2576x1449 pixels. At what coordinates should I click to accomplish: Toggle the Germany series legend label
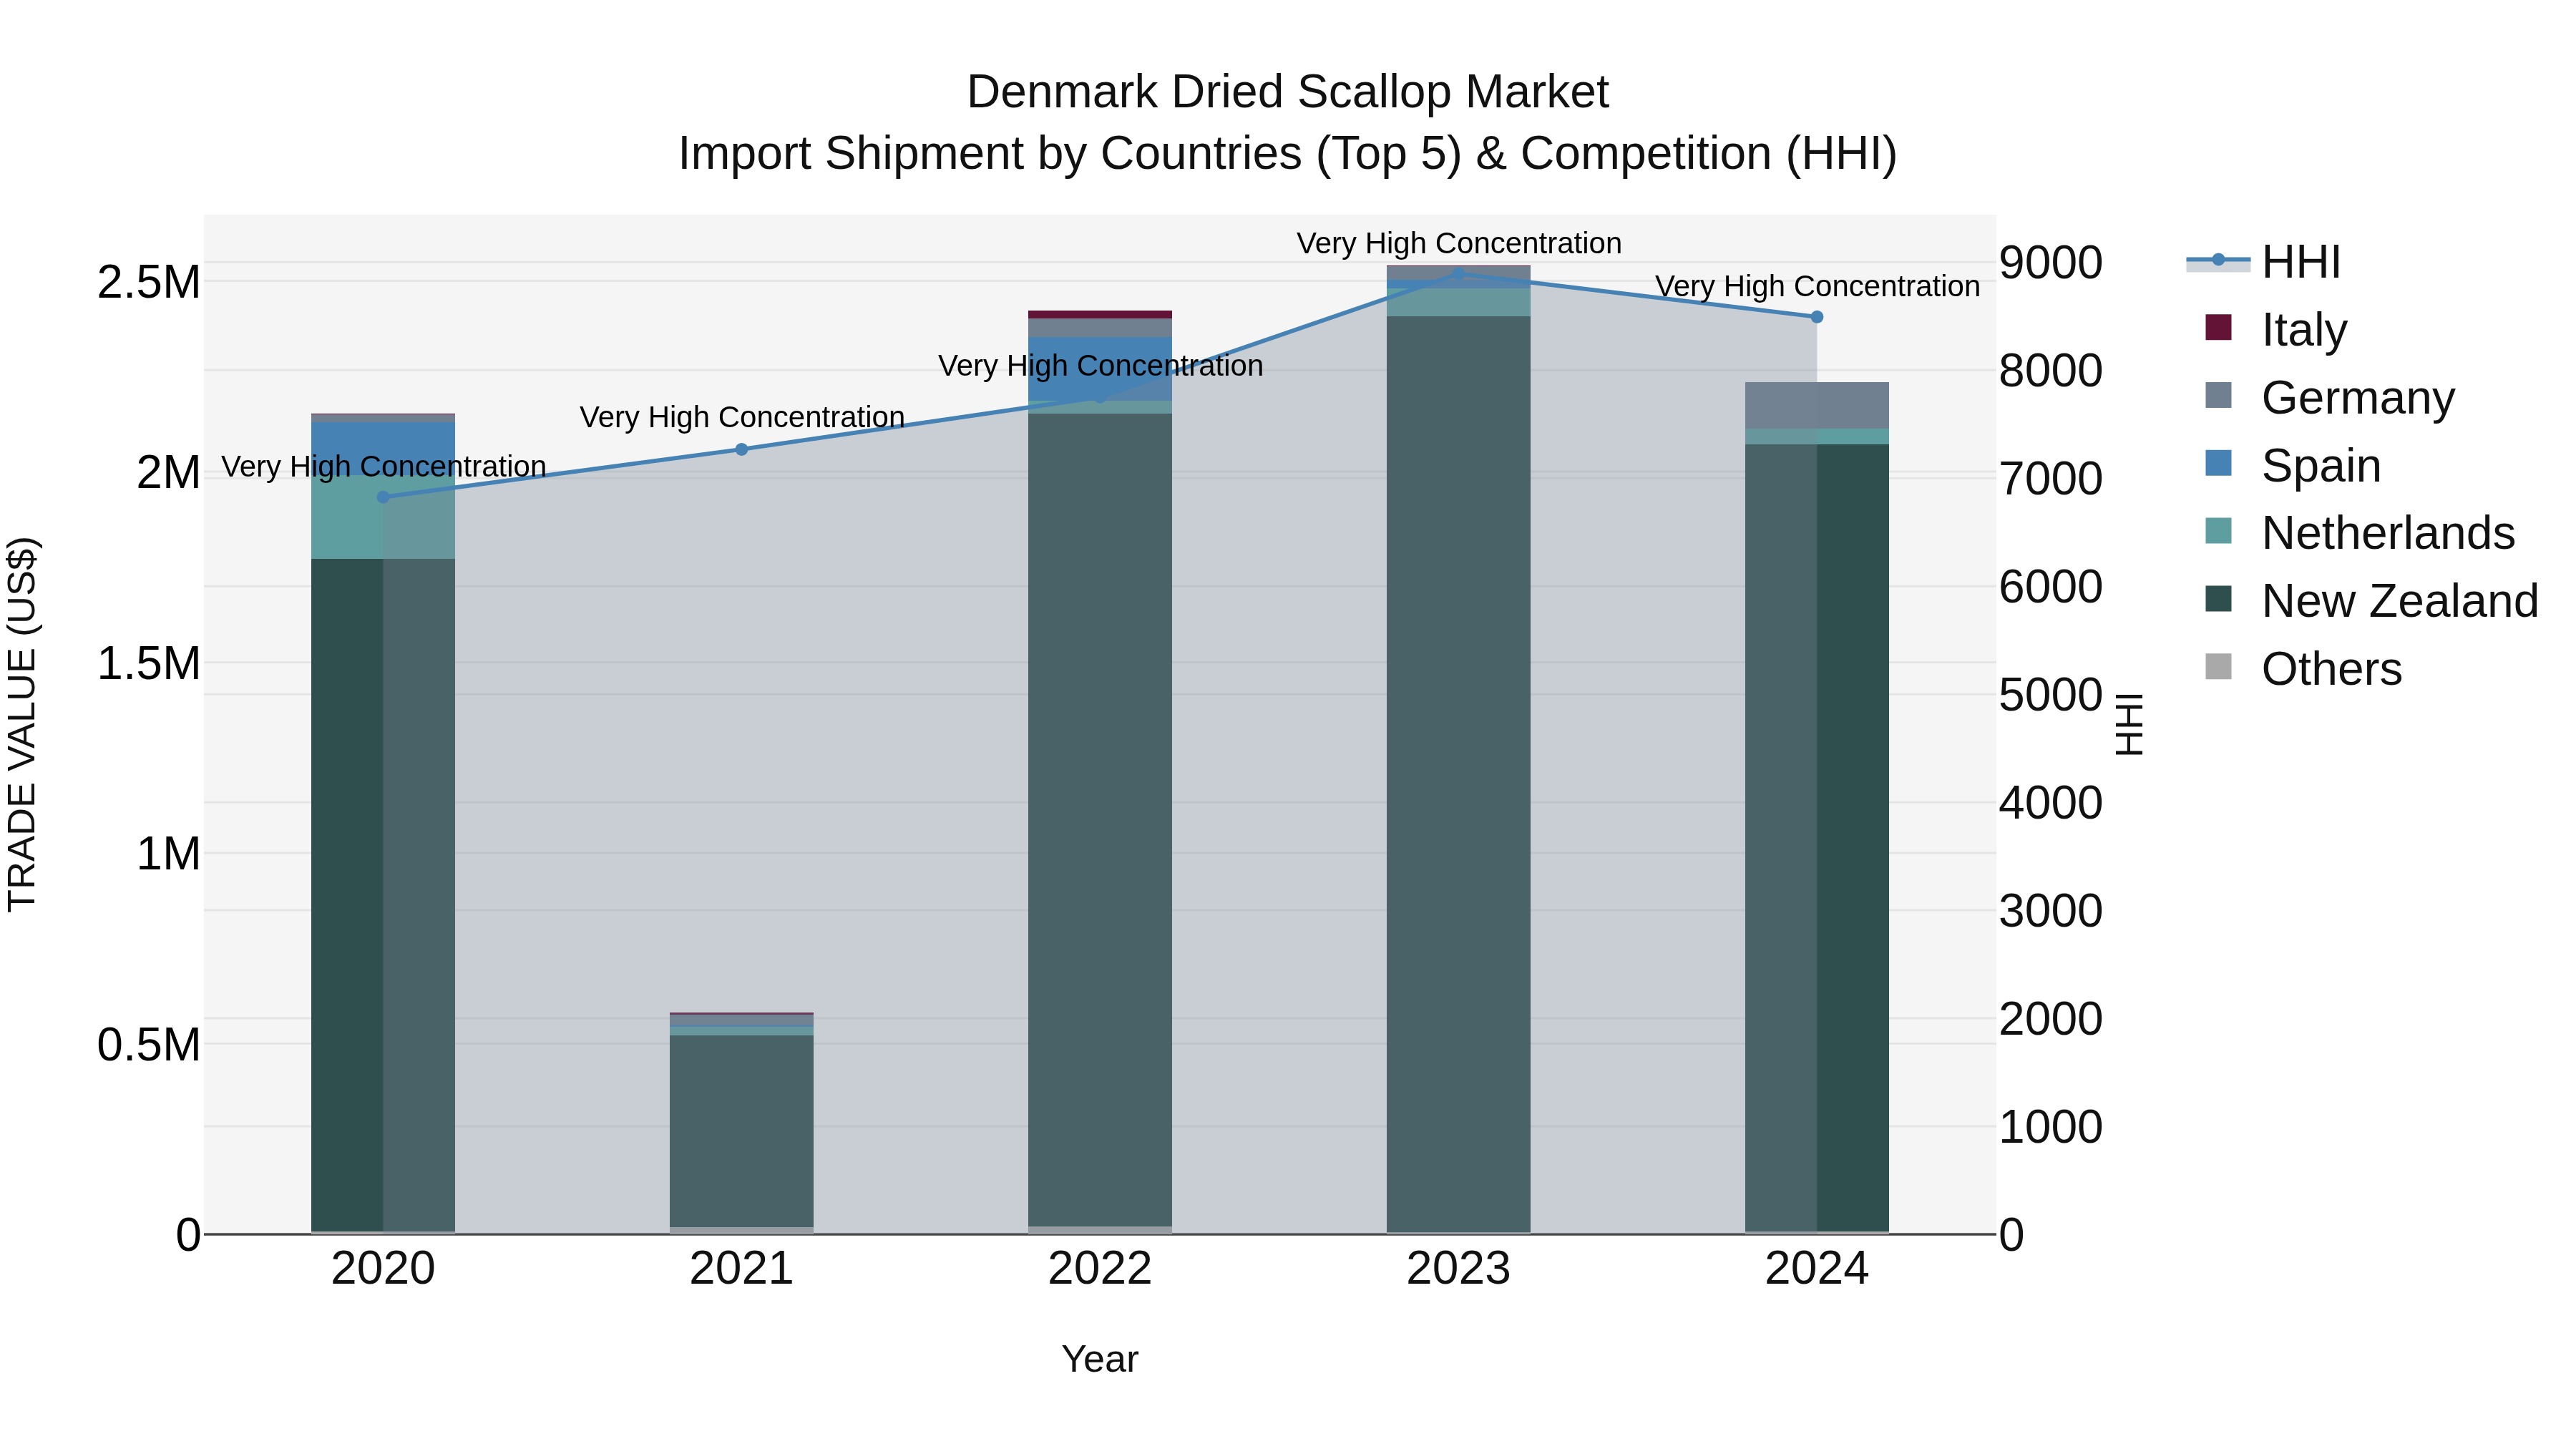pos(2358,398)
